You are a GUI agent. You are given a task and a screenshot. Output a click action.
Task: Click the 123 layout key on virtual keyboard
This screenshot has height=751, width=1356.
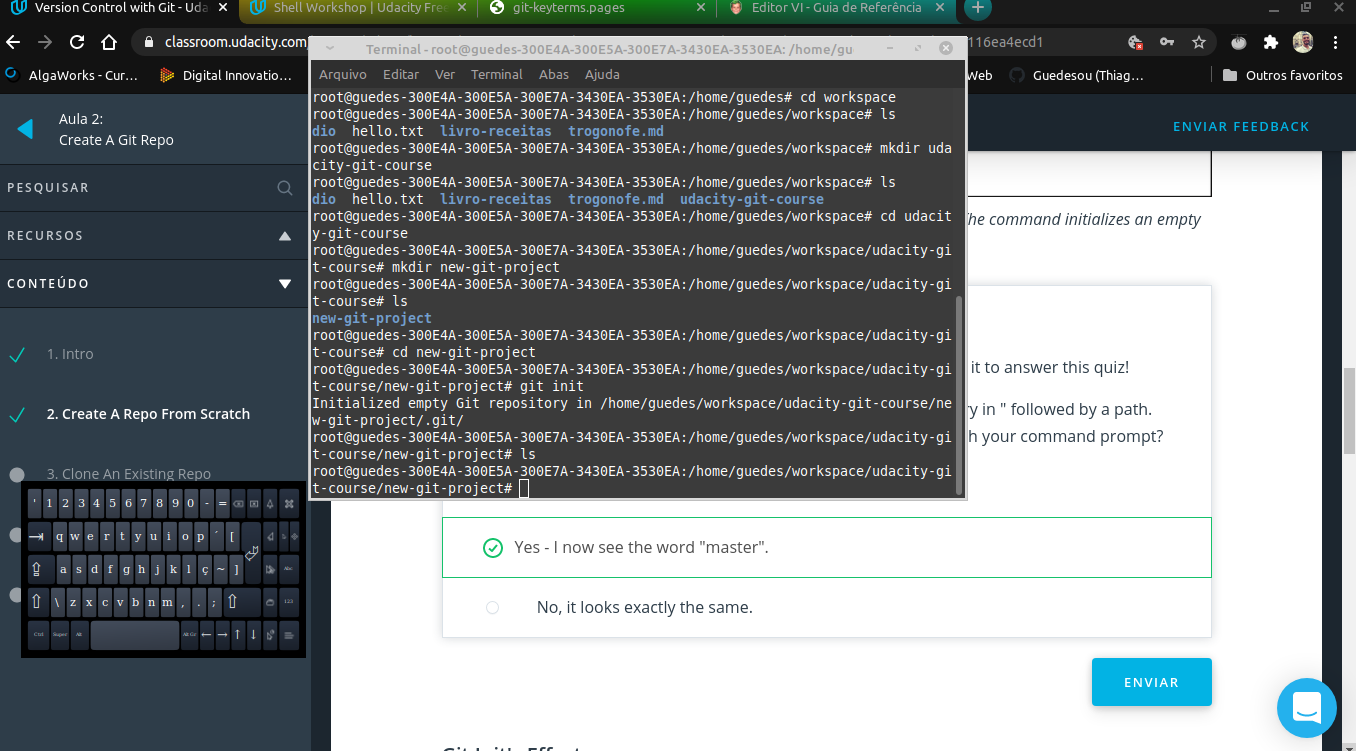click(x=289, y=602)
